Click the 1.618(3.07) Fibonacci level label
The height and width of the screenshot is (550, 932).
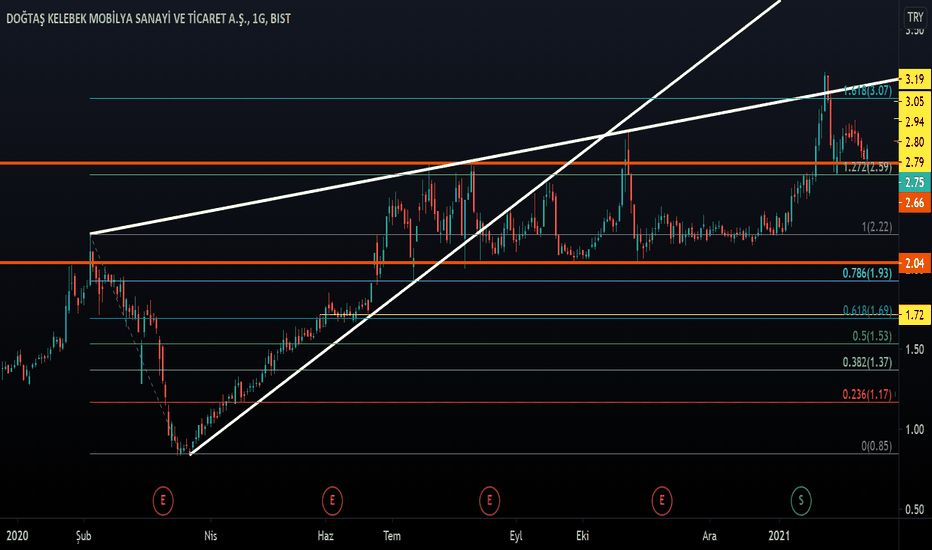point(867,91)
